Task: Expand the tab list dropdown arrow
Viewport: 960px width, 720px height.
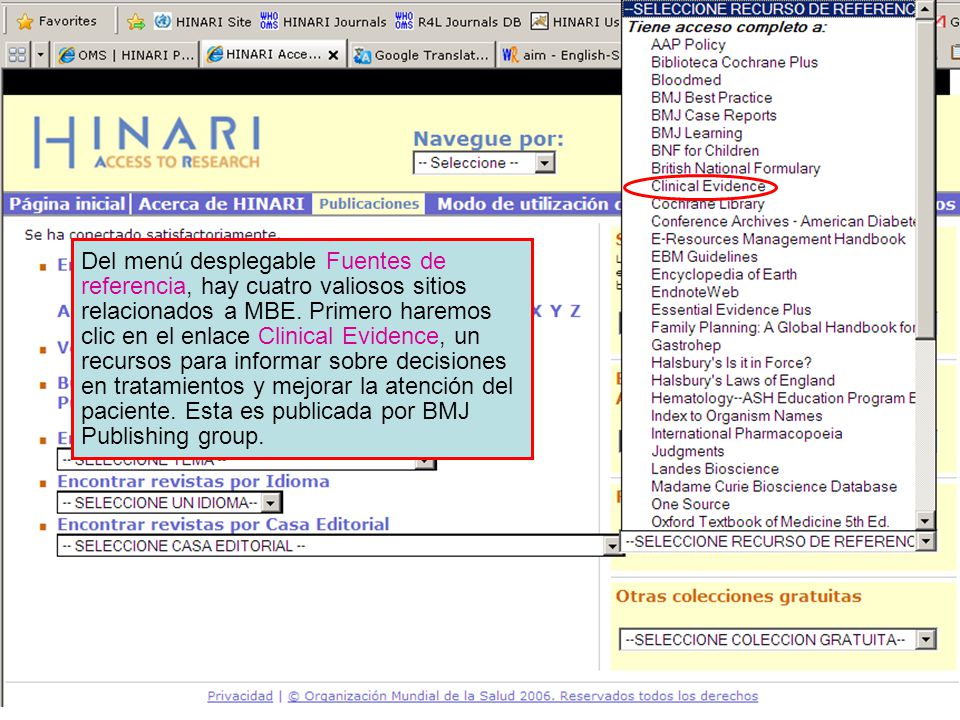Action: pos(40,55)
